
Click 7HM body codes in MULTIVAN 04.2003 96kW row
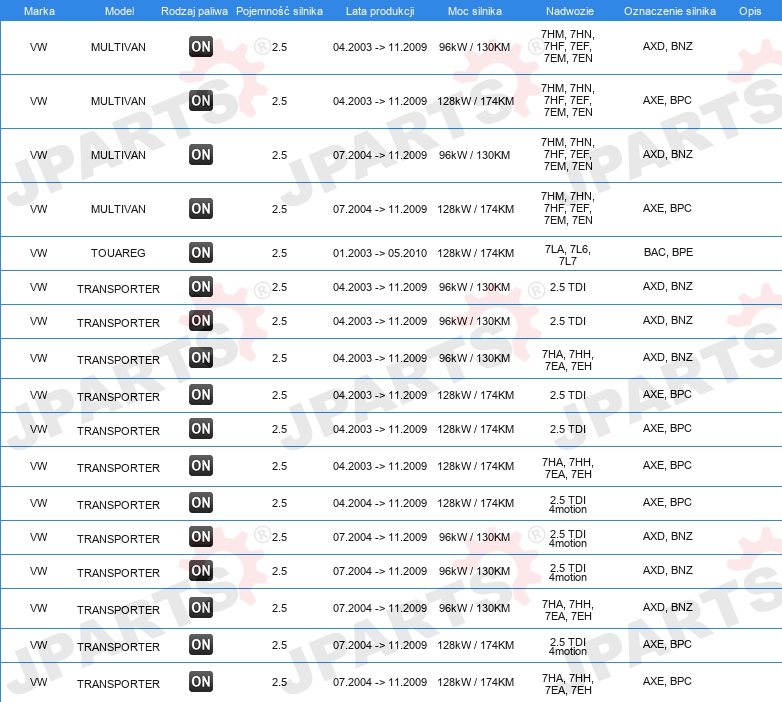568,46
